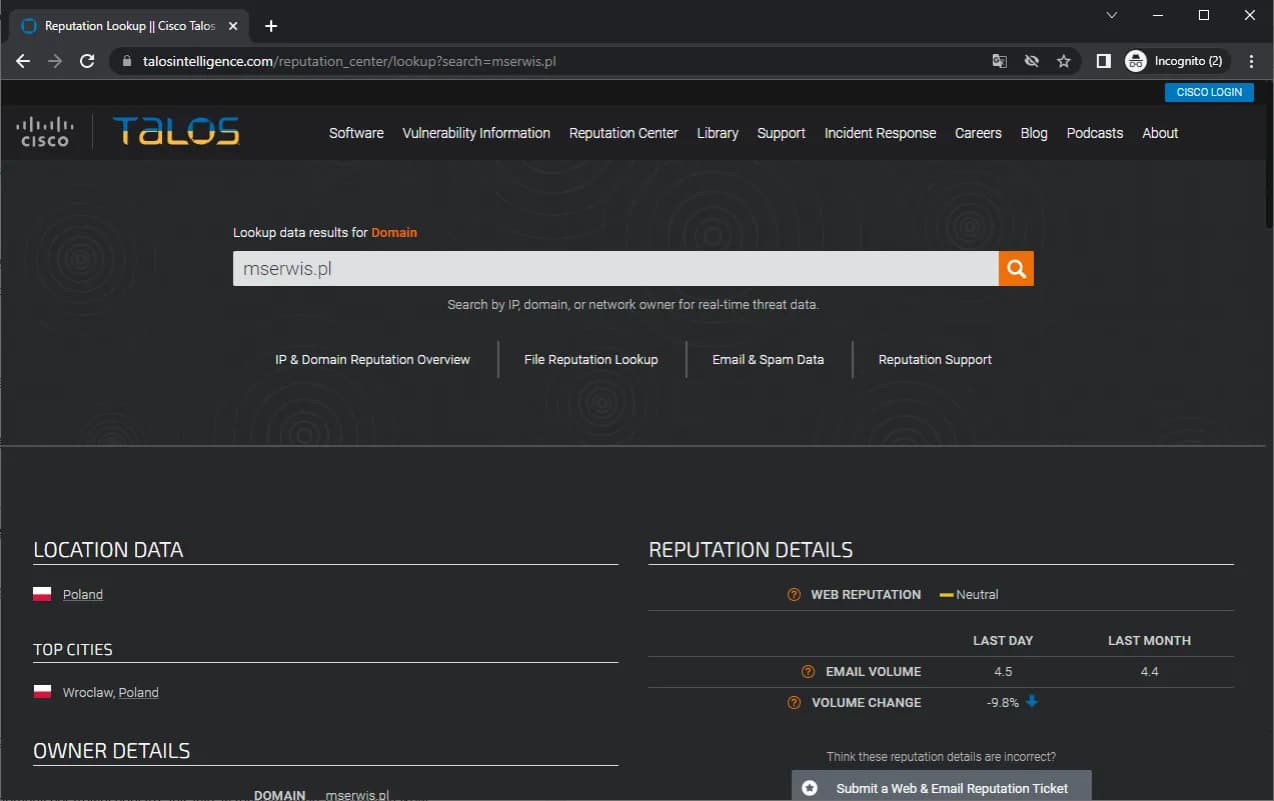Click the CISCO LOGIN button
Viewport: 1274px width, 801px height.
[1208, 92]
